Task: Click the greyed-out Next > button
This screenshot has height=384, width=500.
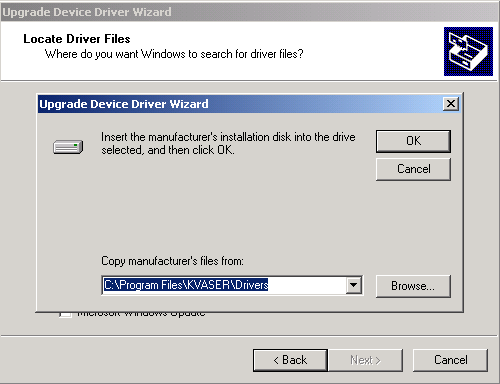Action: click(365, 360)
